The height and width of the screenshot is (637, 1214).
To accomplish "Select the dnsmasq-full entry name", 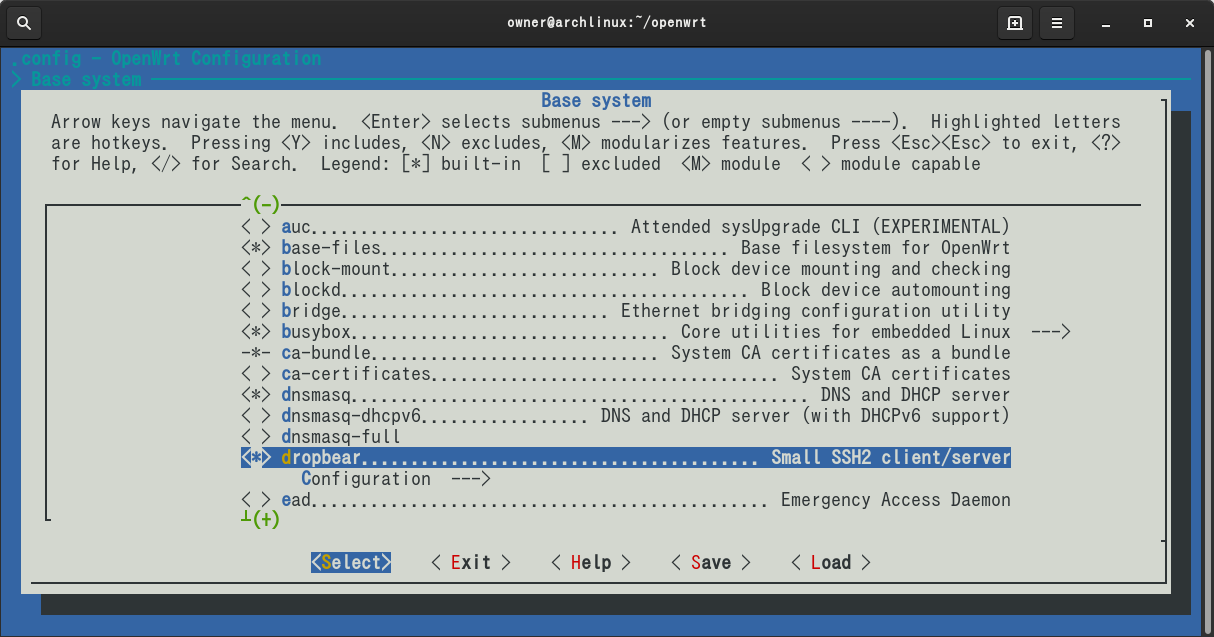I will pos(341,437).
